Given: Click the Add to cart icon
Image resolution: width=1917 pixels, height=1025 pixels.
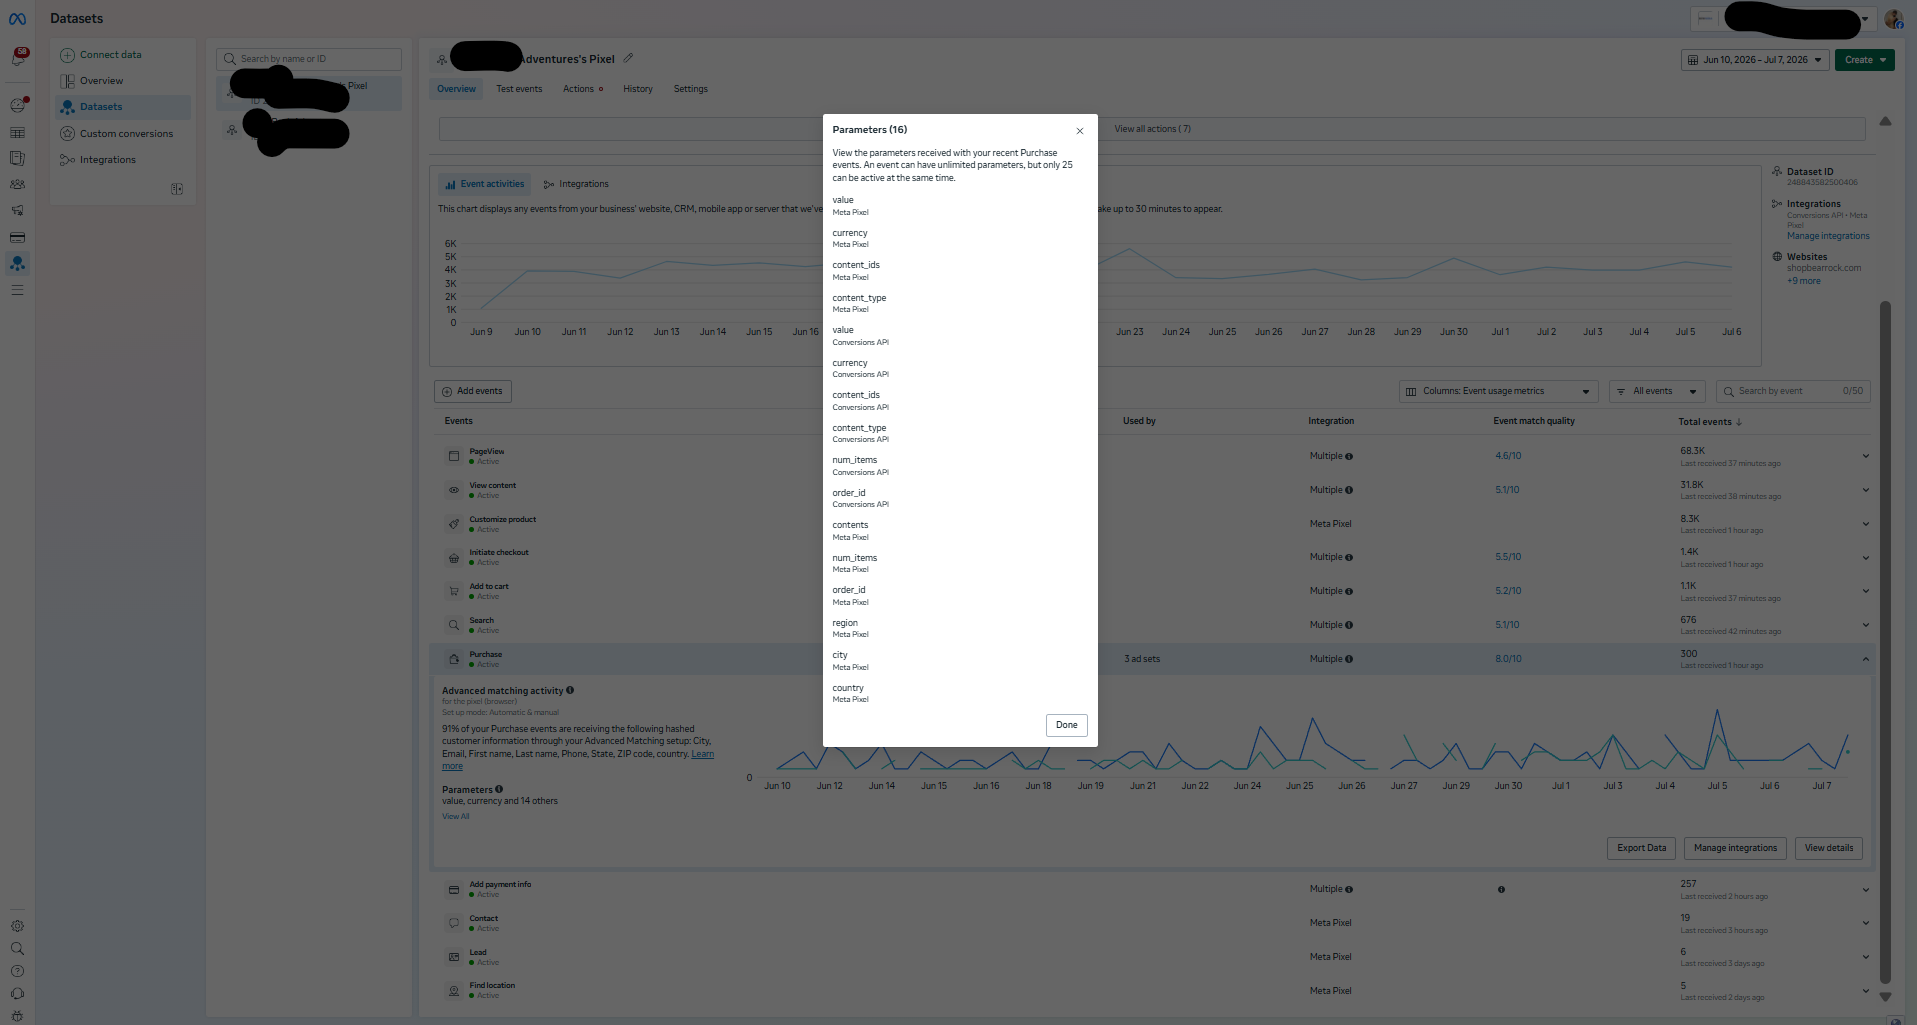Looking at the screenshot, I should pyautogui.click(x=454, y=591).
